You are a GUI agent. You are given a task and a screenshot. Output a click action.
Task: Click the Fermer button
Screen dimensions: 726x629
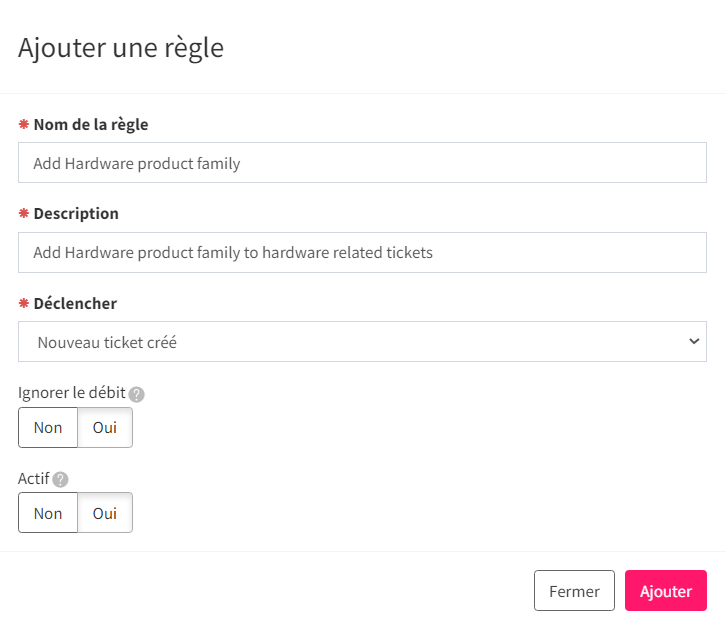574,591
